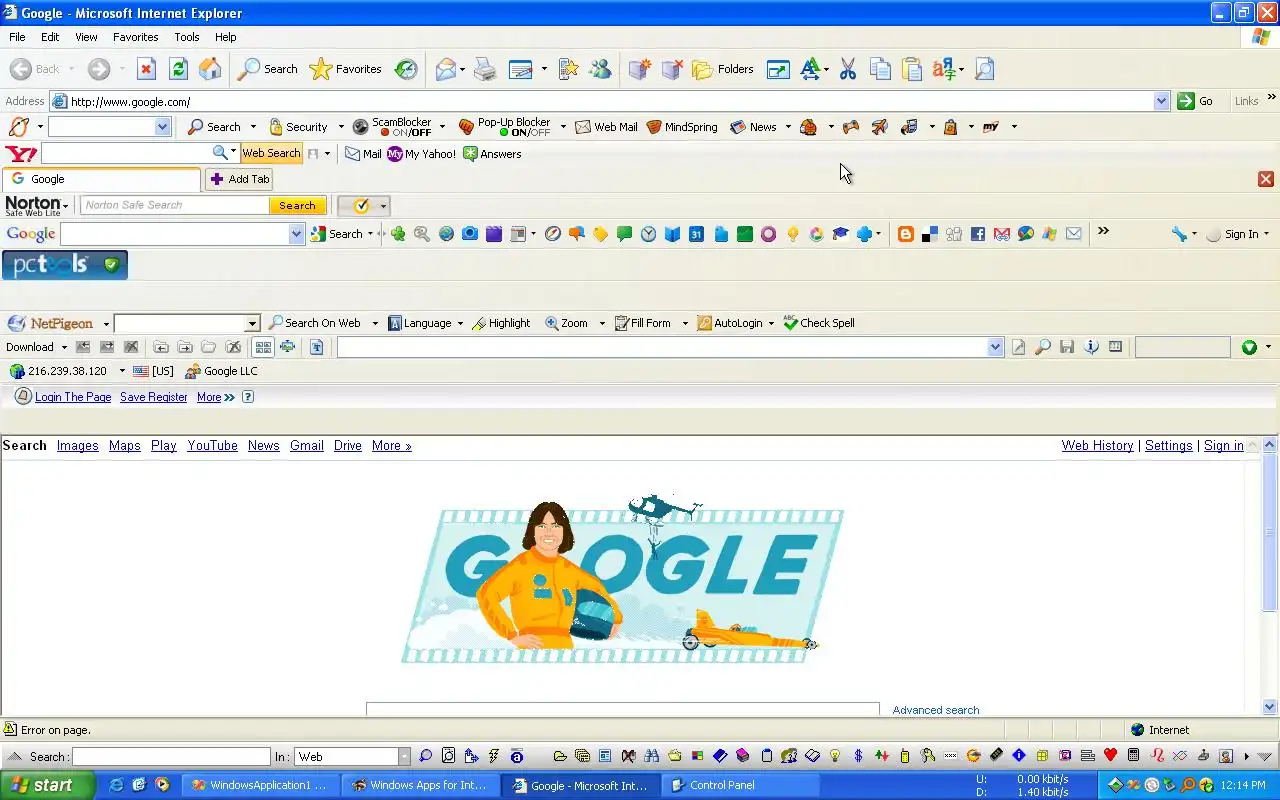Screen dimensions: 1280x800
Task: Click the Stop button in IE toolbar
Action: click(146, 69)
